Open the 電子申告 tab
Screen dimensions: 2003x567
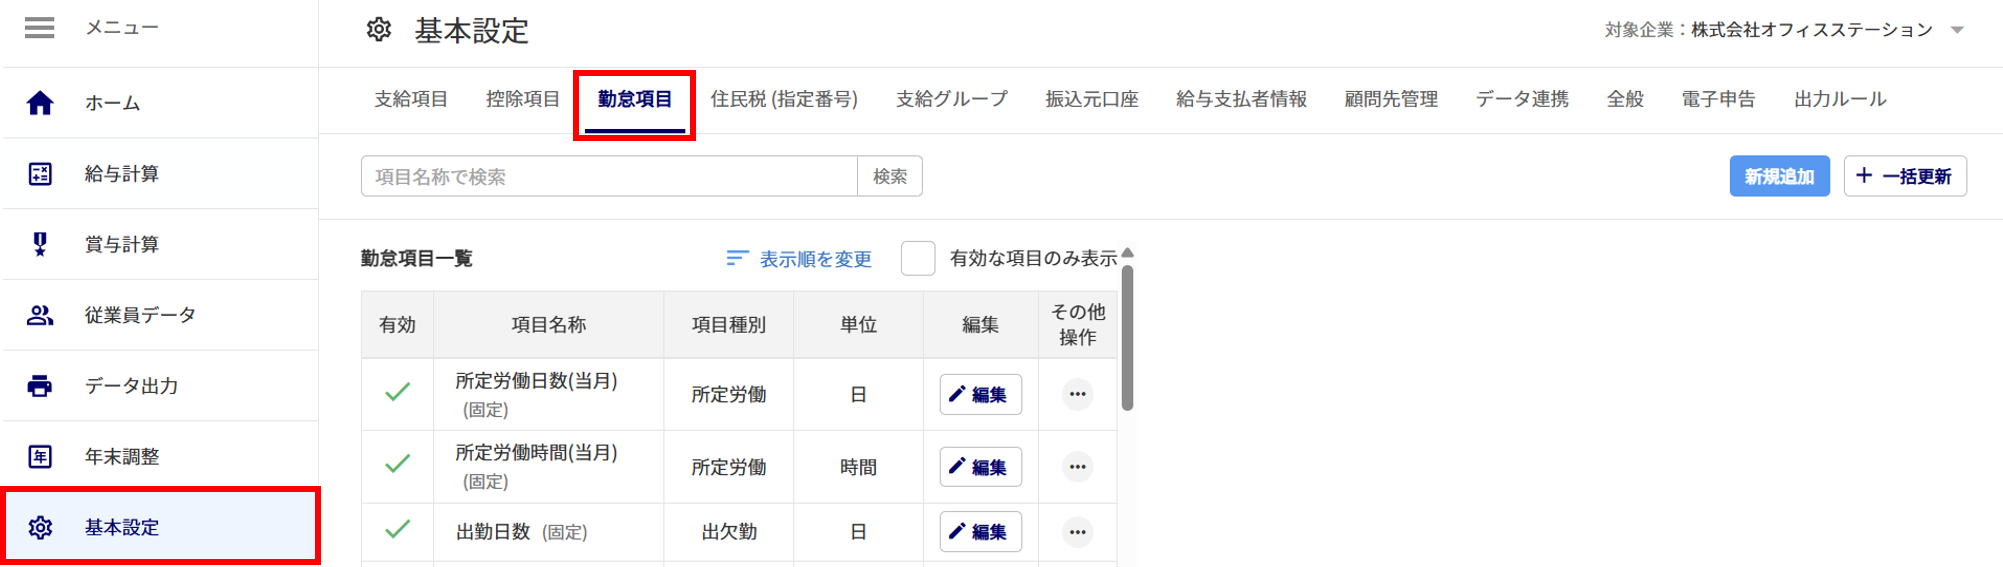[x=1718, y=99]
